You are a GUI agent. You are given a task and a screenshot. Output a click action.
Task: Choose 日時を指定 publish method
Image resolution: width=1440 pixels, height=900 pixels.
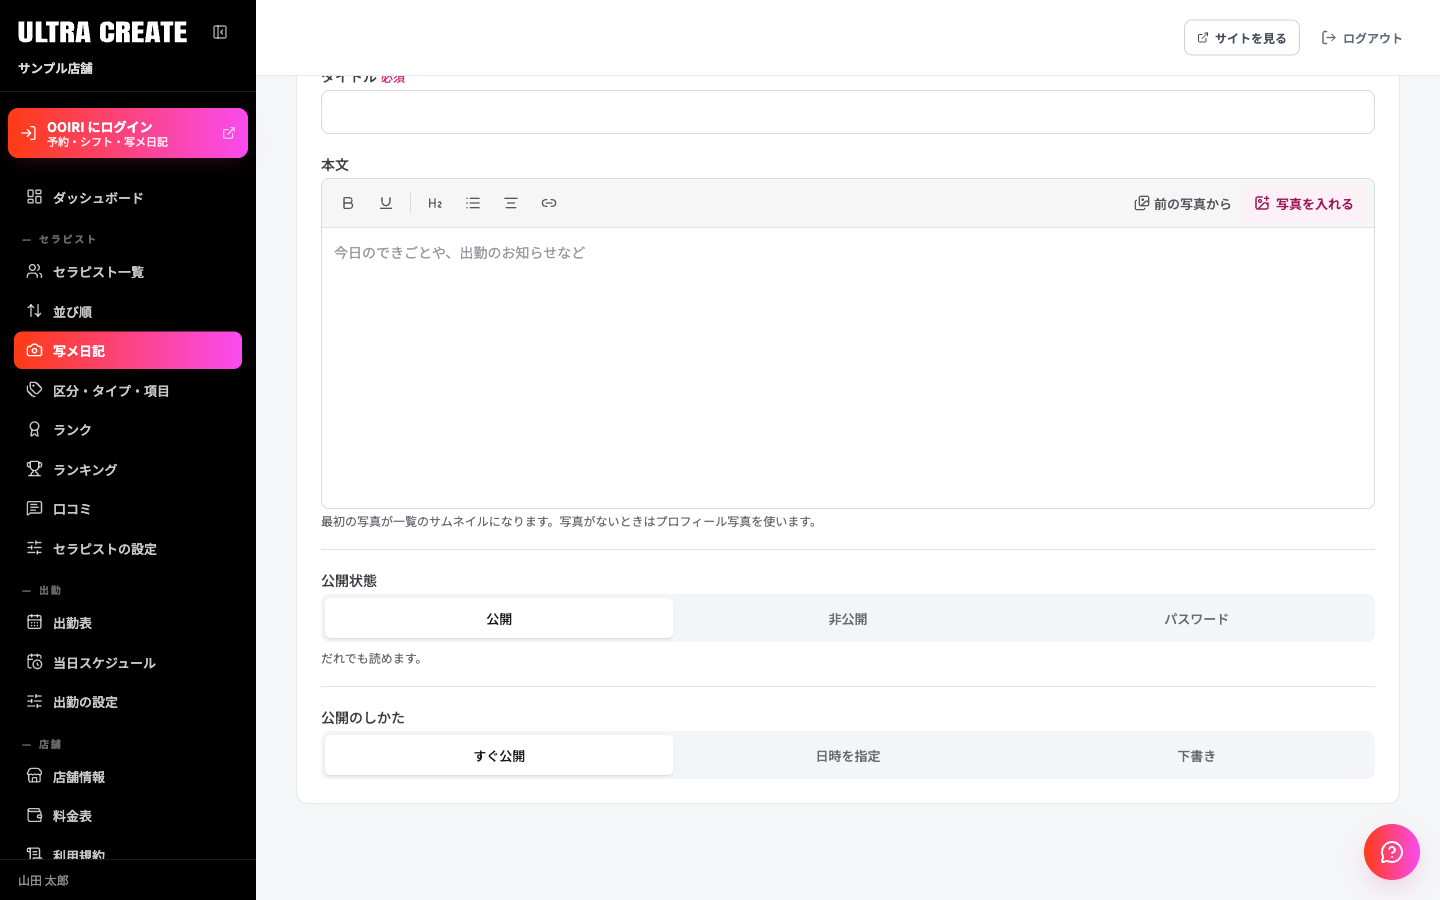pos(848,755)
